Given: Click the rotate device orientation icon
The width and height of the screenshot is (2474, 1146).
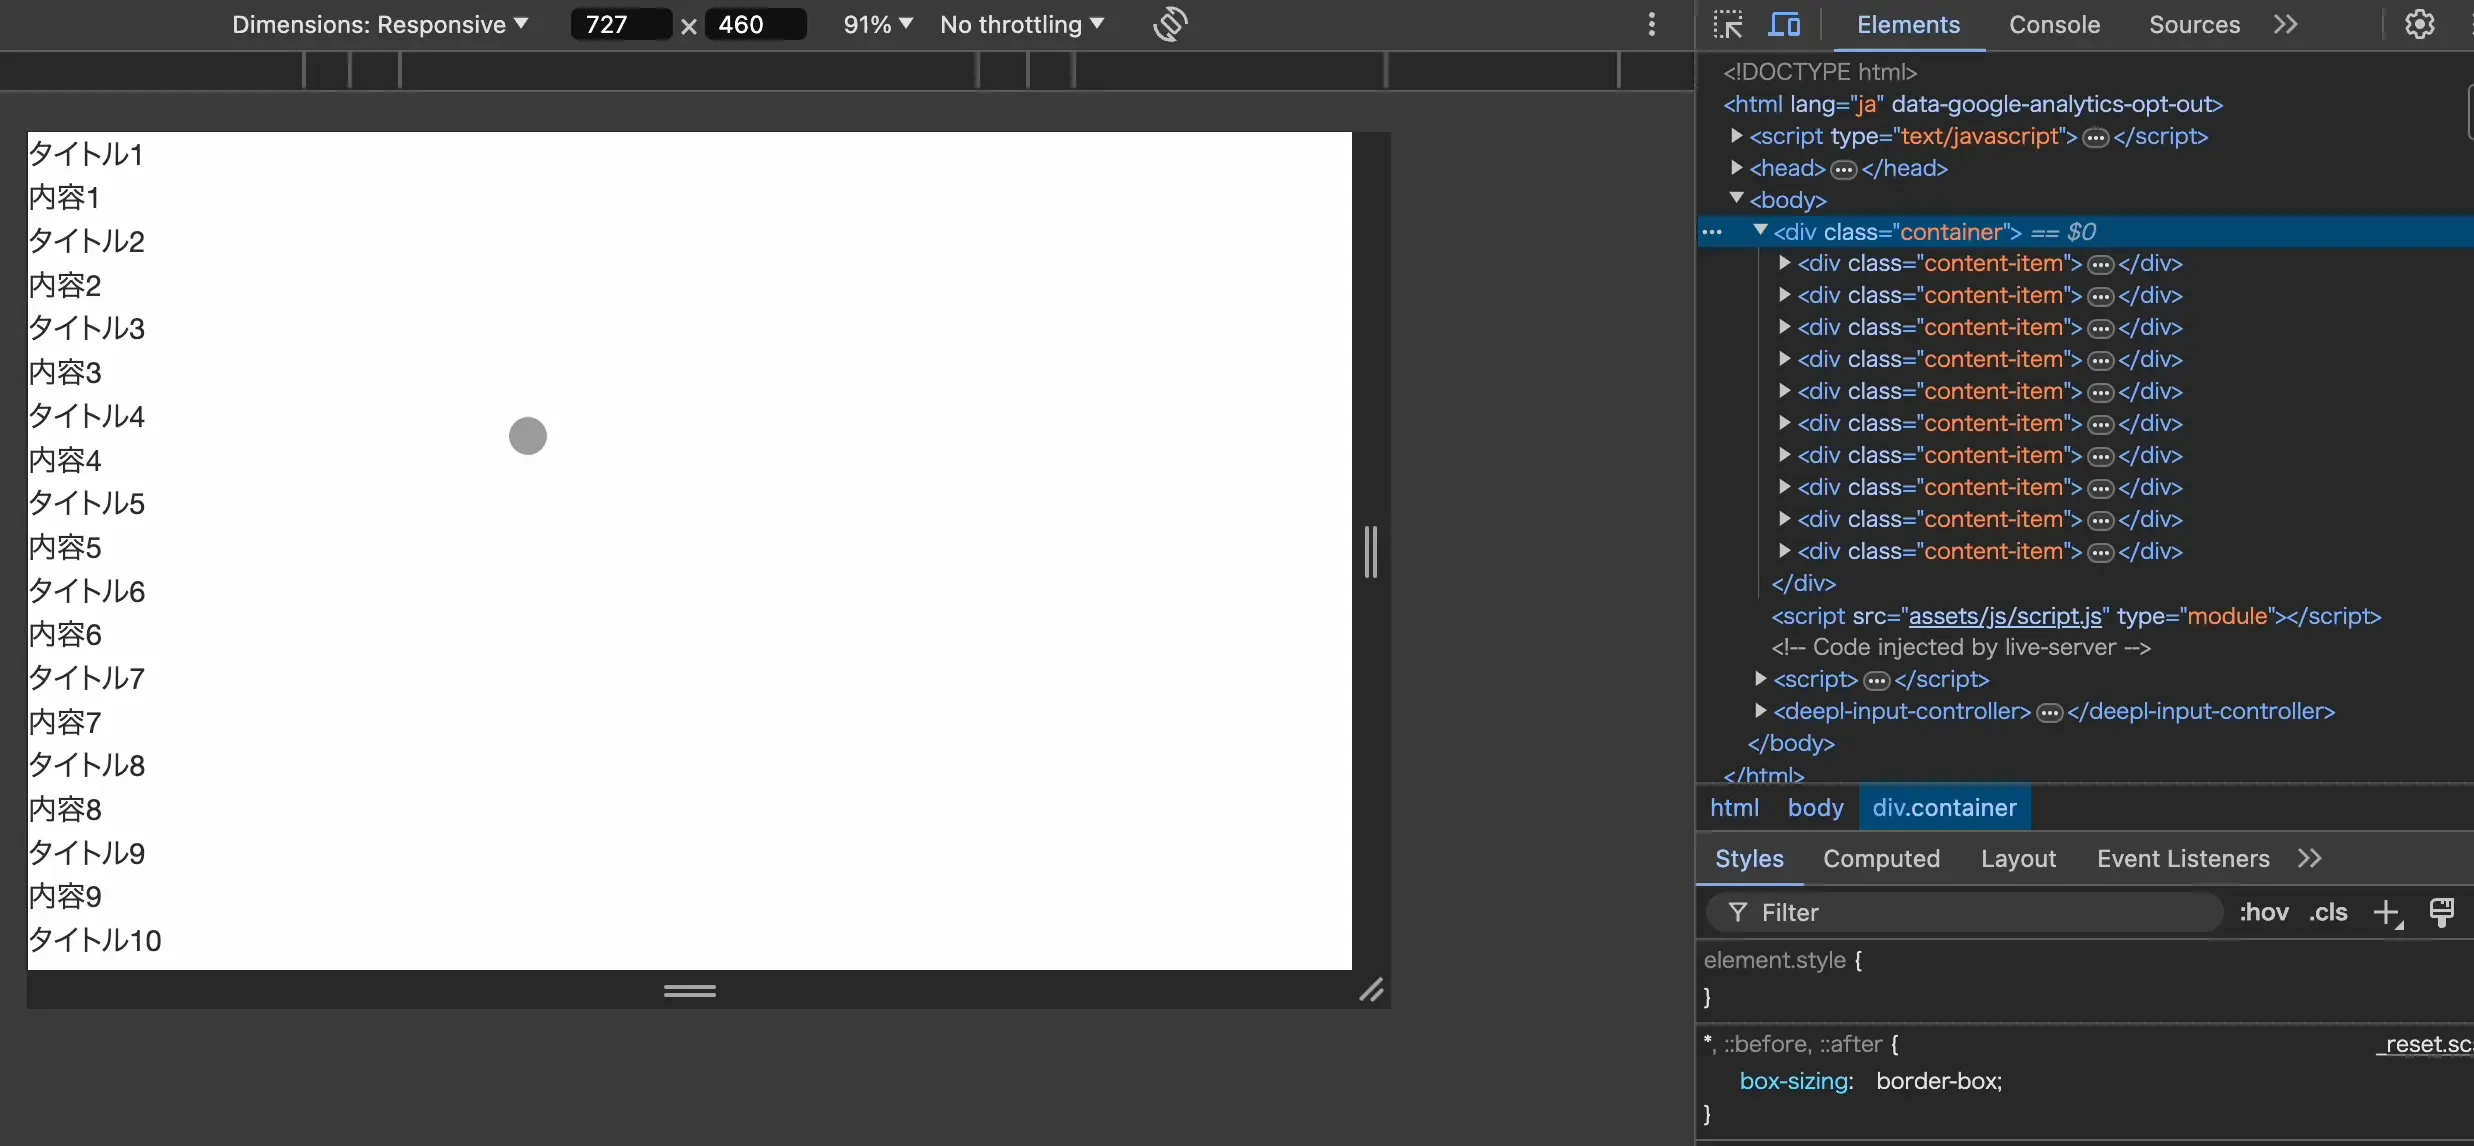Looking at the screenshot, I should (x=1170, y=24).
